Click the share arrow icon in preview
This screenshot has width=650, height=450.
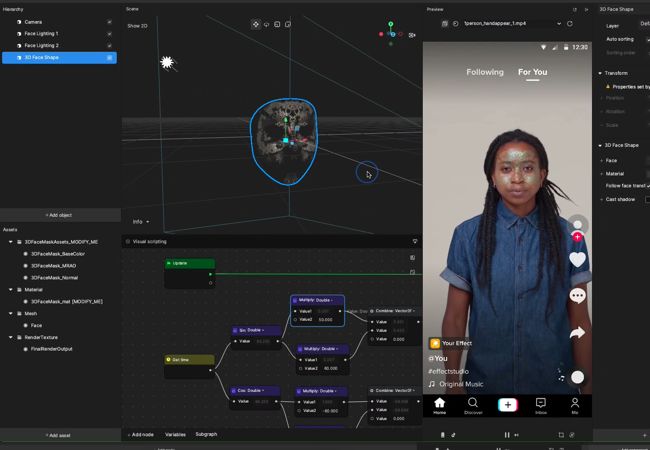pyautogui.click(x=577, y=332)
